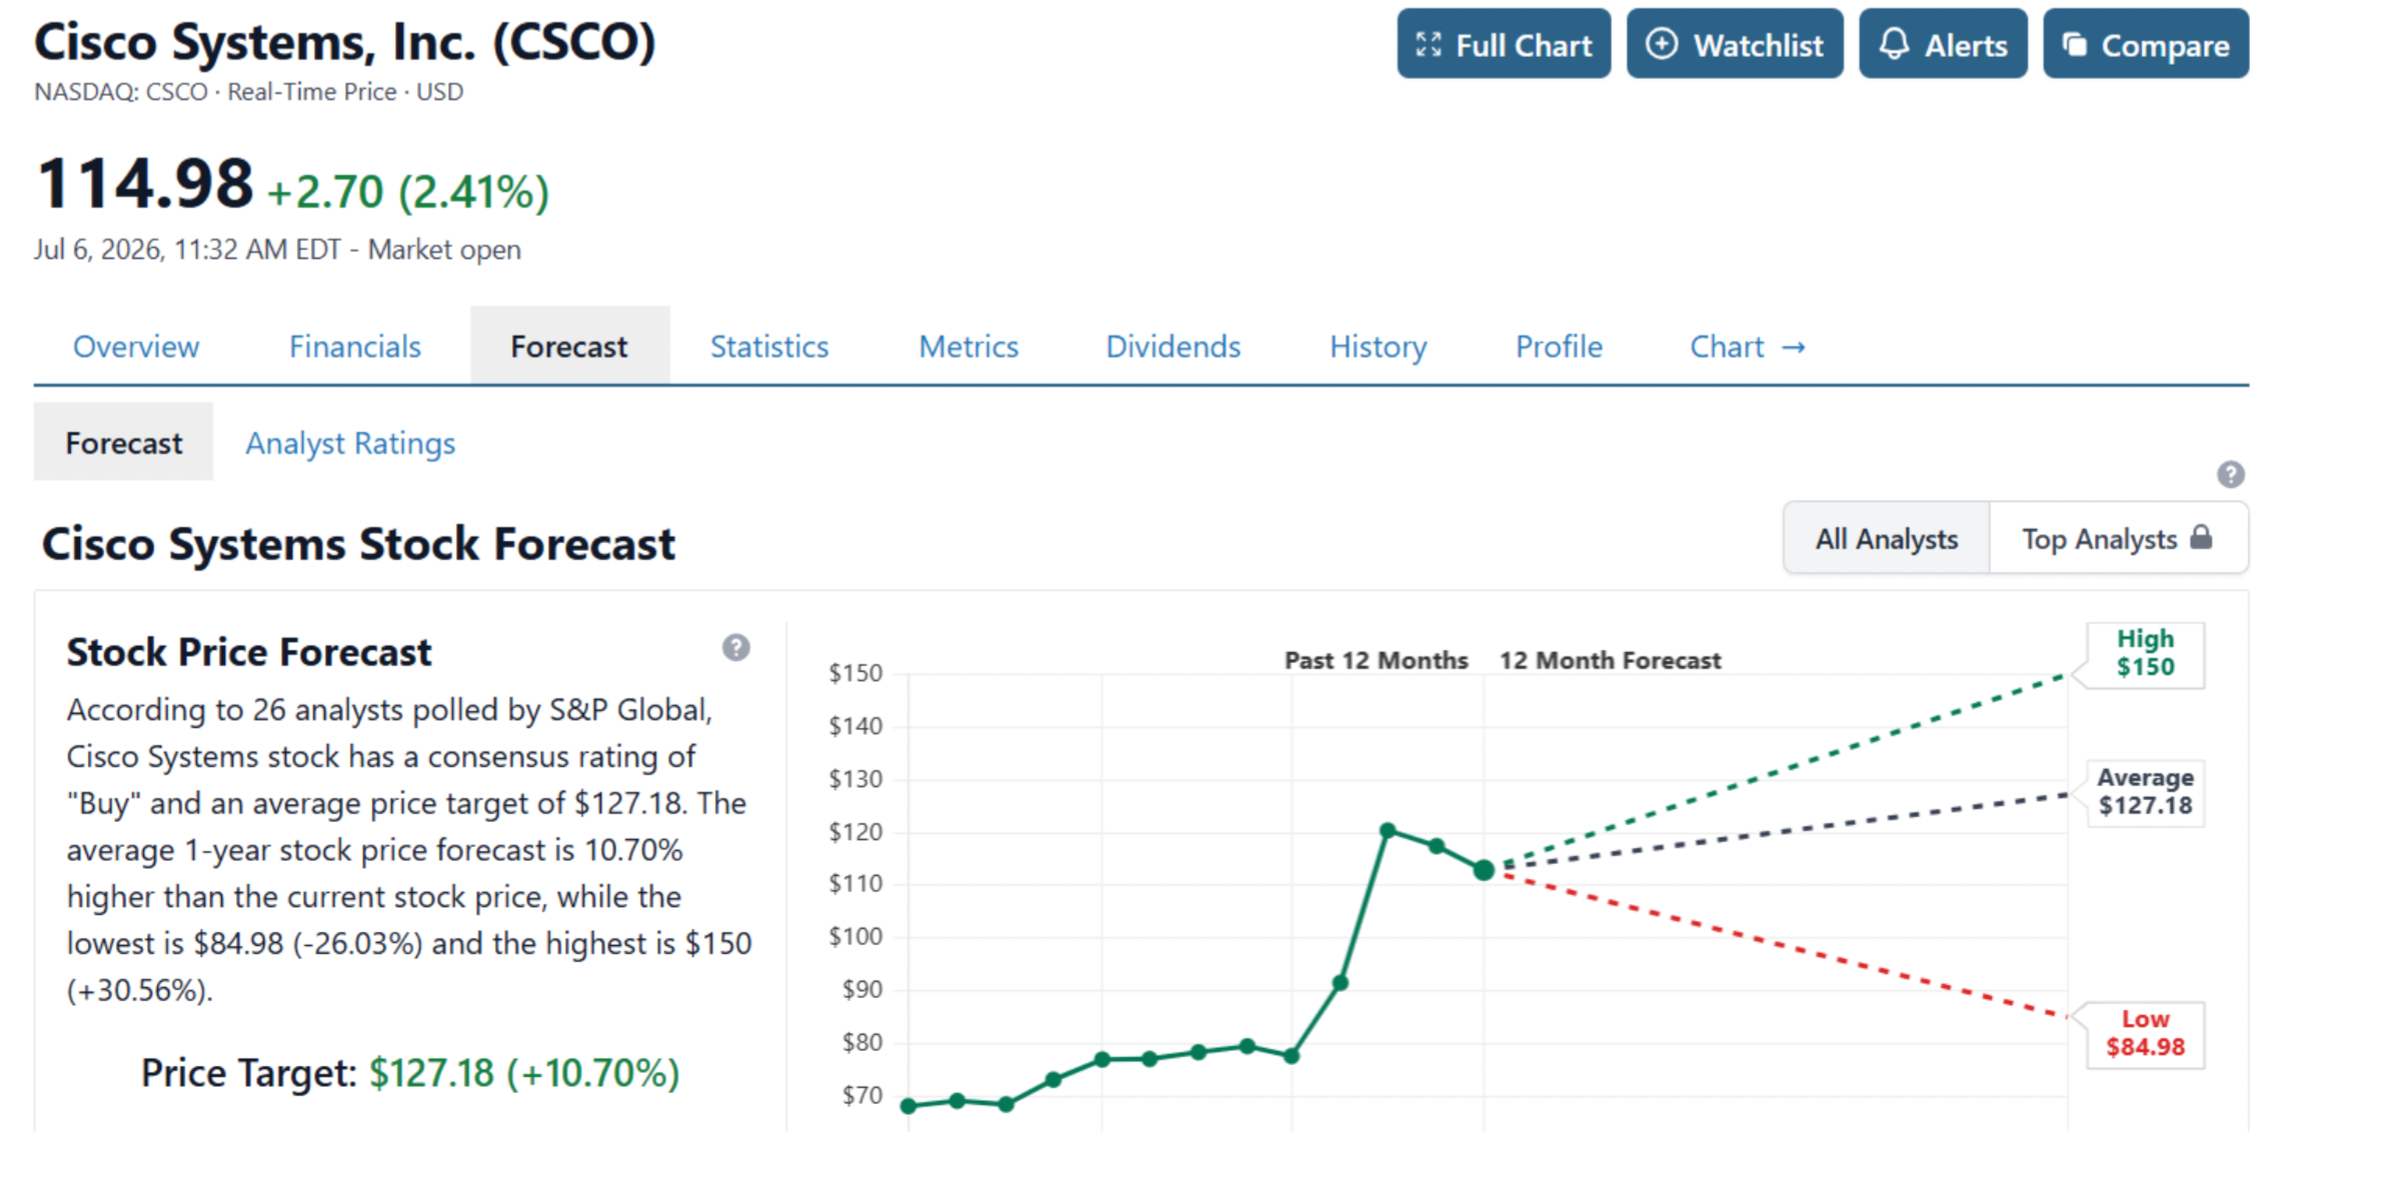The width and height of the screenshot is (2382, 1178).
Task: Open the Profile tab
Action: click(1559, 346)
